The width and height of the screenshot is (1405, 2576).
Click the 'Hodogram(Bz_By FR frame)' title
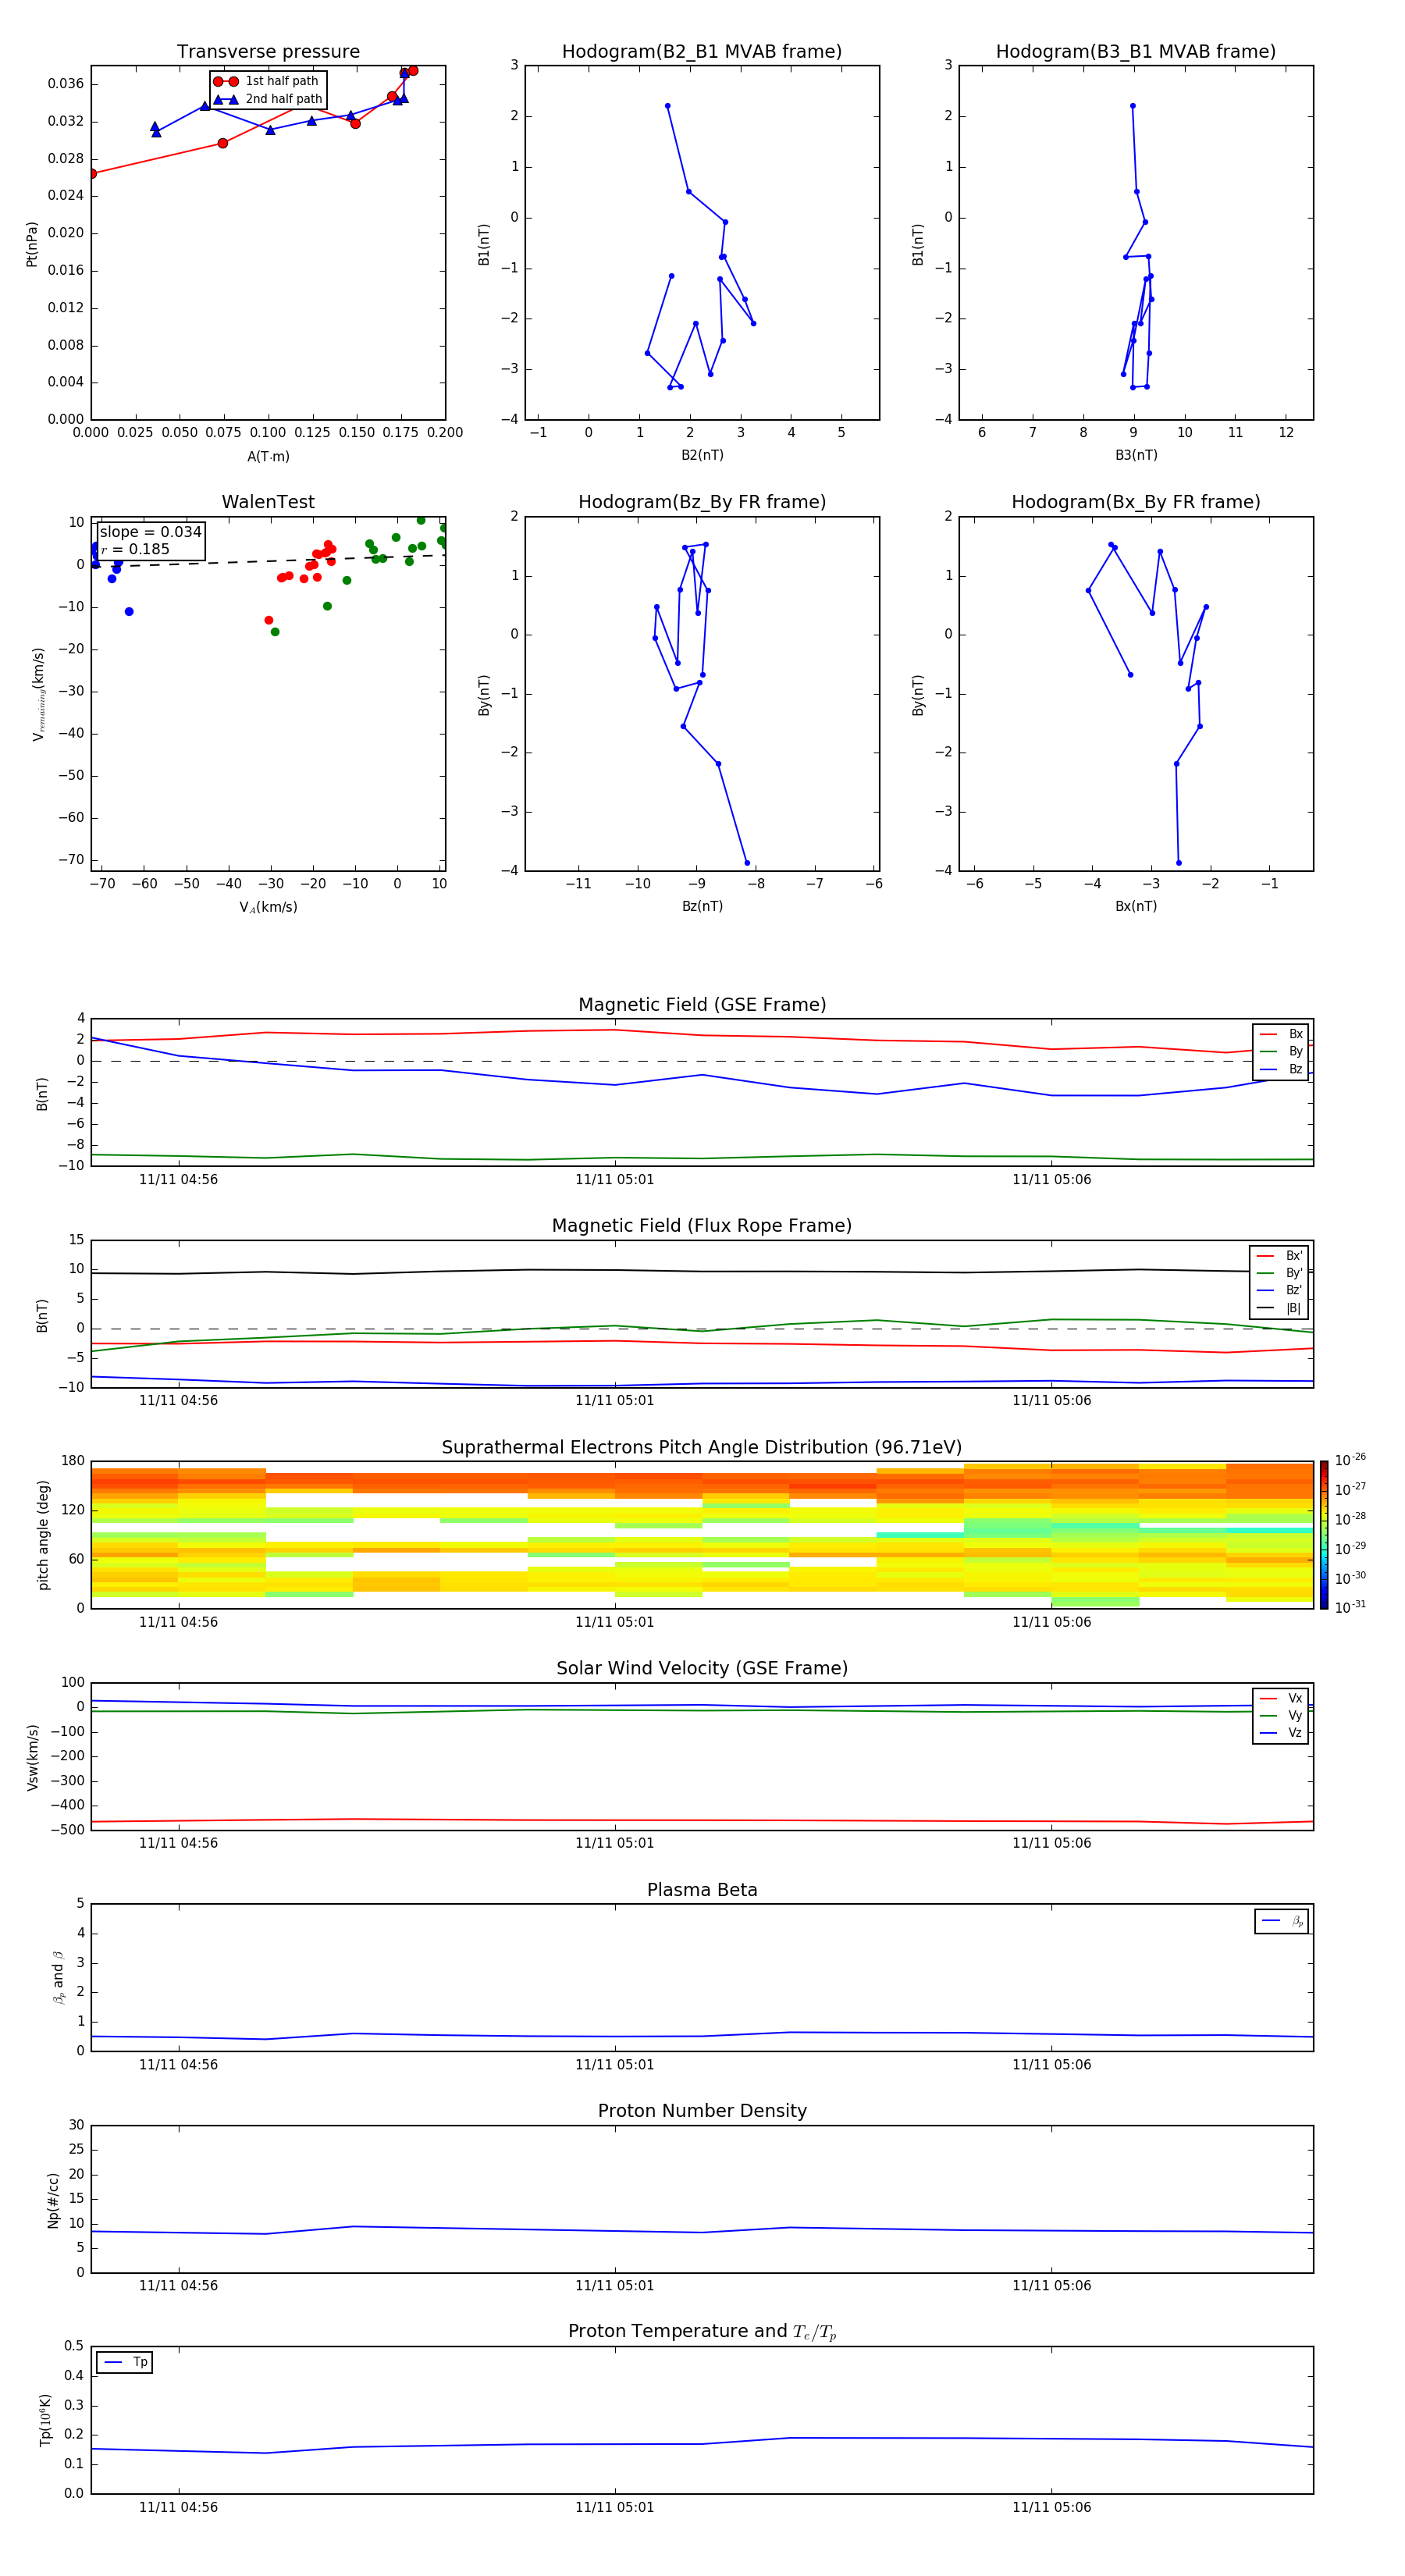(702, 502)
